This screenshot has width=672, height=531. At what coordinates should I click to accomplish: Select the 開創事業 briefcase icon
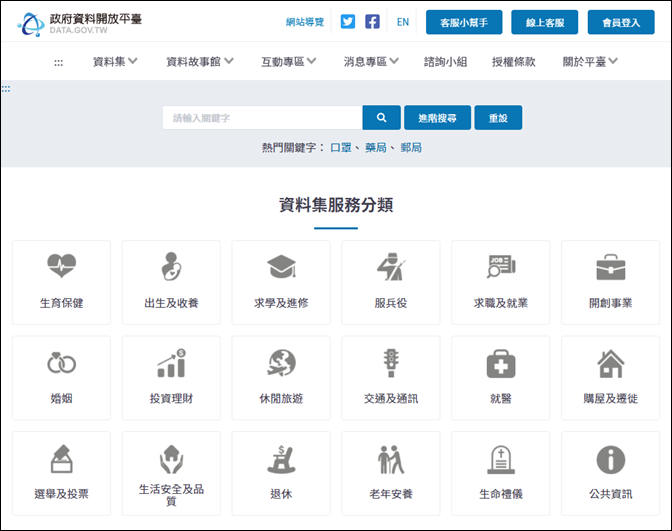pos(611,267)
